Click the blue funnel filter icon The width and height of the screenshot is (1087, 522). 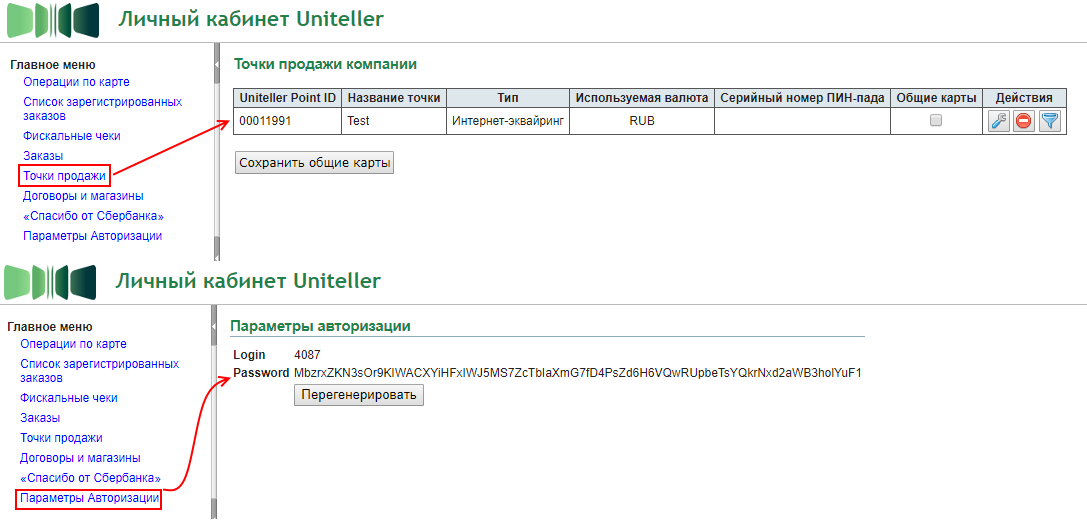coord(1049,121)
